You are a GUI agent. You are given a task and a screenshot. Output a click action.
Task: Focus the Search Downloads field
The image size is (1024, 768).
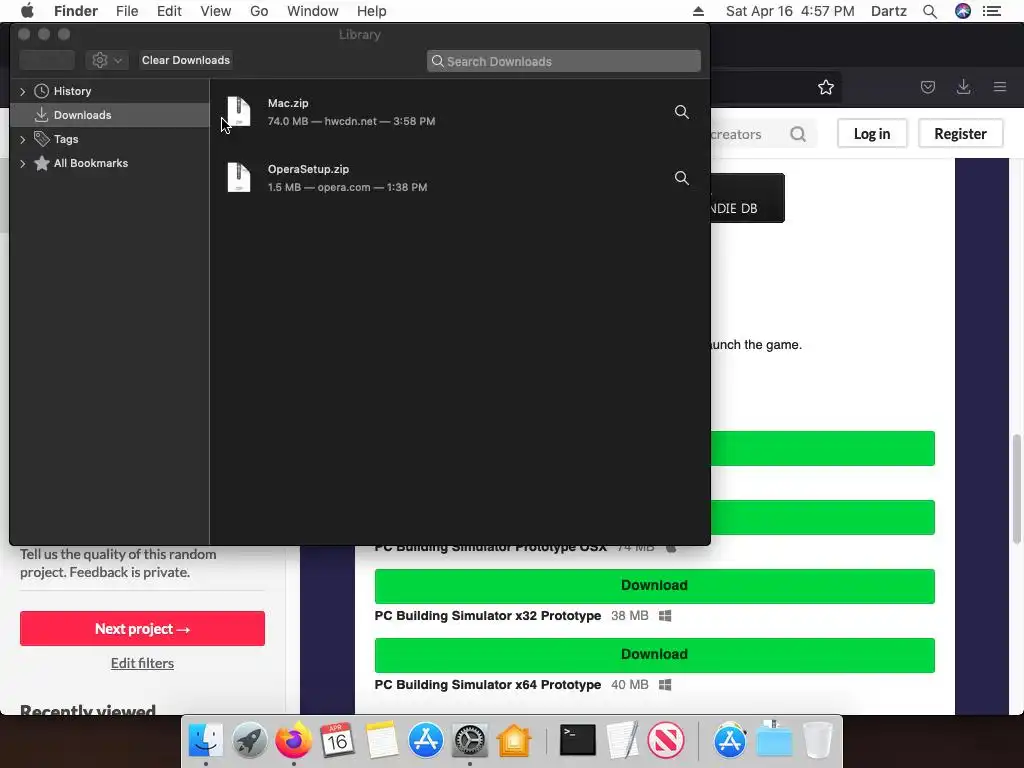pyautogui.click(x=564, y=61)
